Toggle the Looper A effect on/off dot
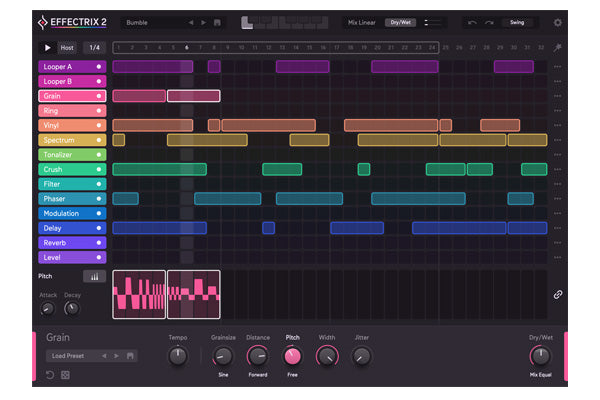The image size is (600, 400). pos(98,67)
